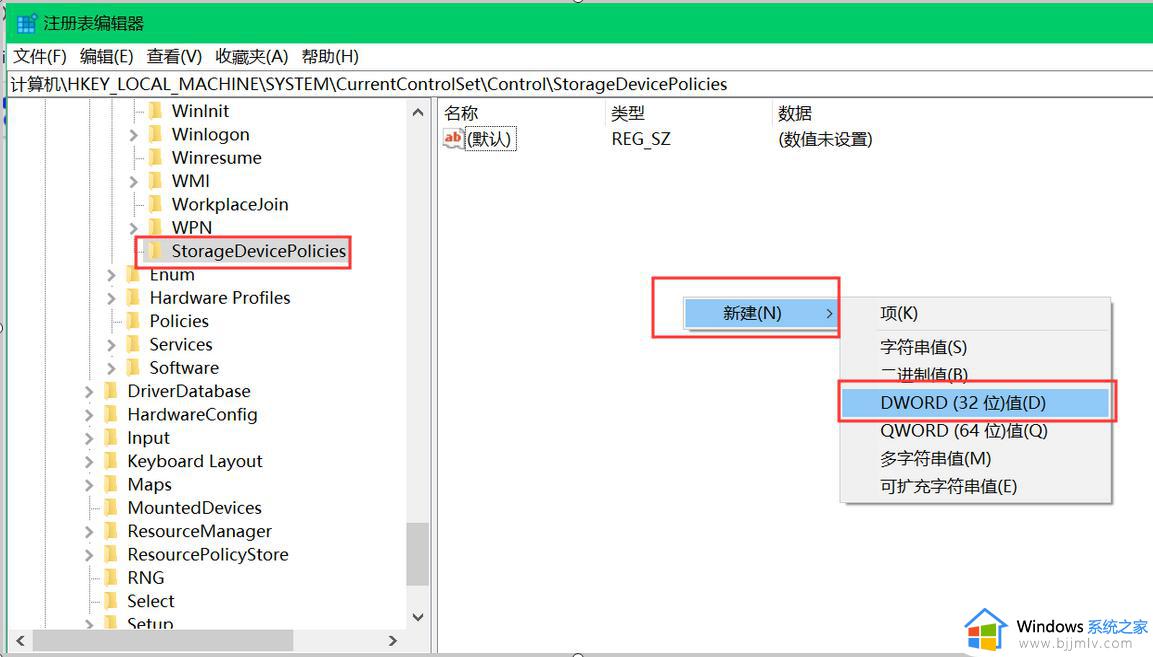
Task: Choose DWORD (32 位)值(D) from submenu
Action: (975, 402)
